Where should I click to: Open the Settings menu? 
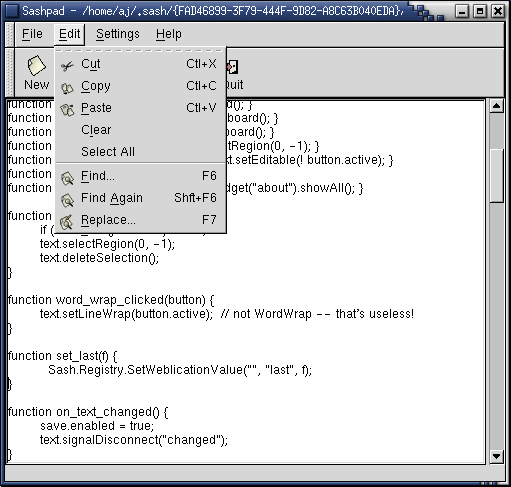118,34
